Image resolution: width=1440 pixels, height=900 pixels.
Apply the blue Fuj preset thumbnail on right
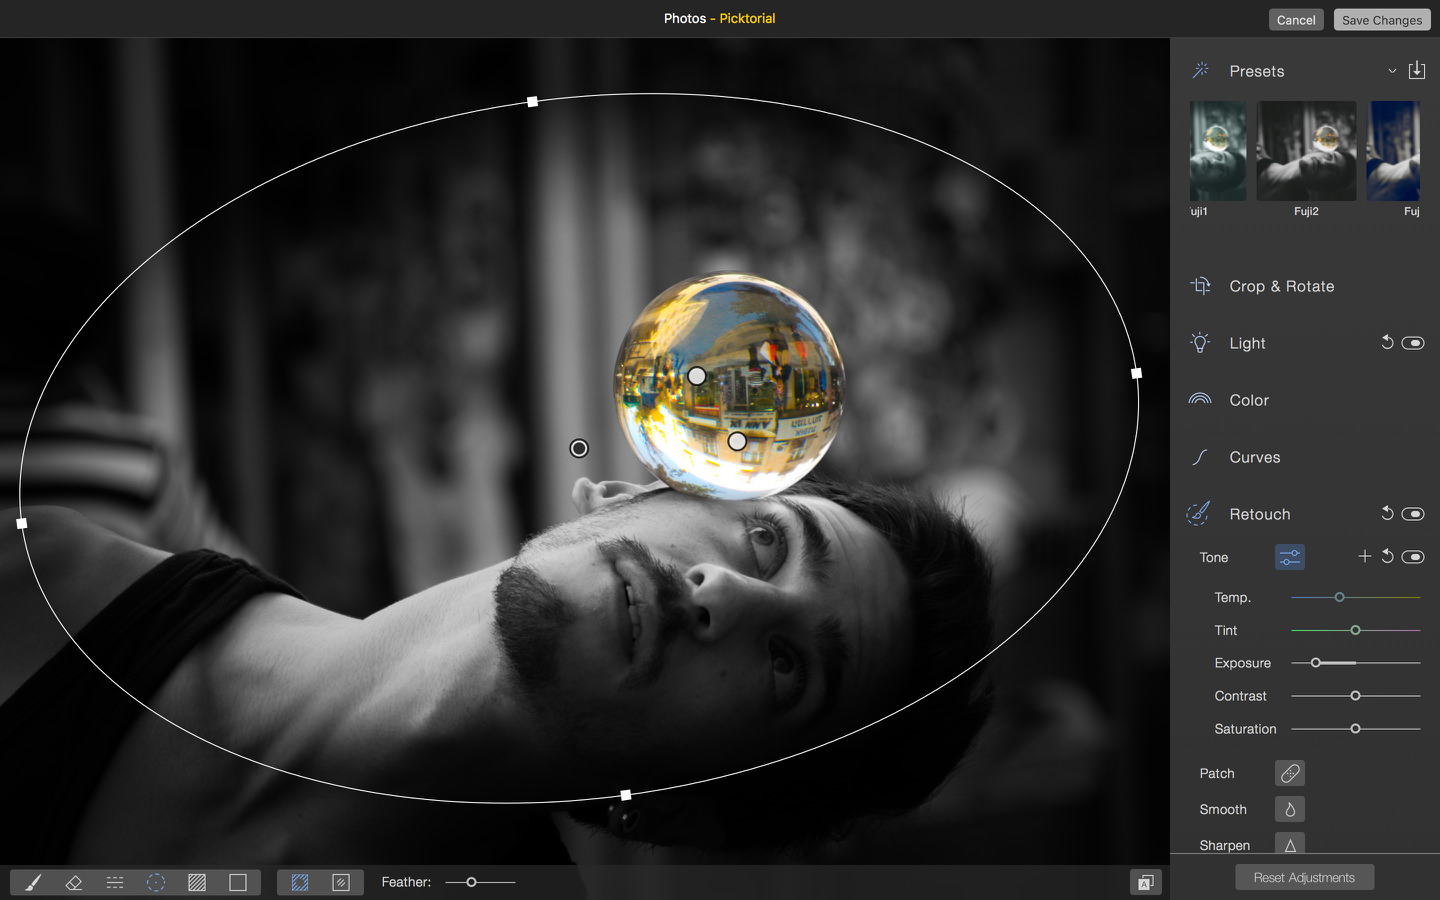[1394, 151]
